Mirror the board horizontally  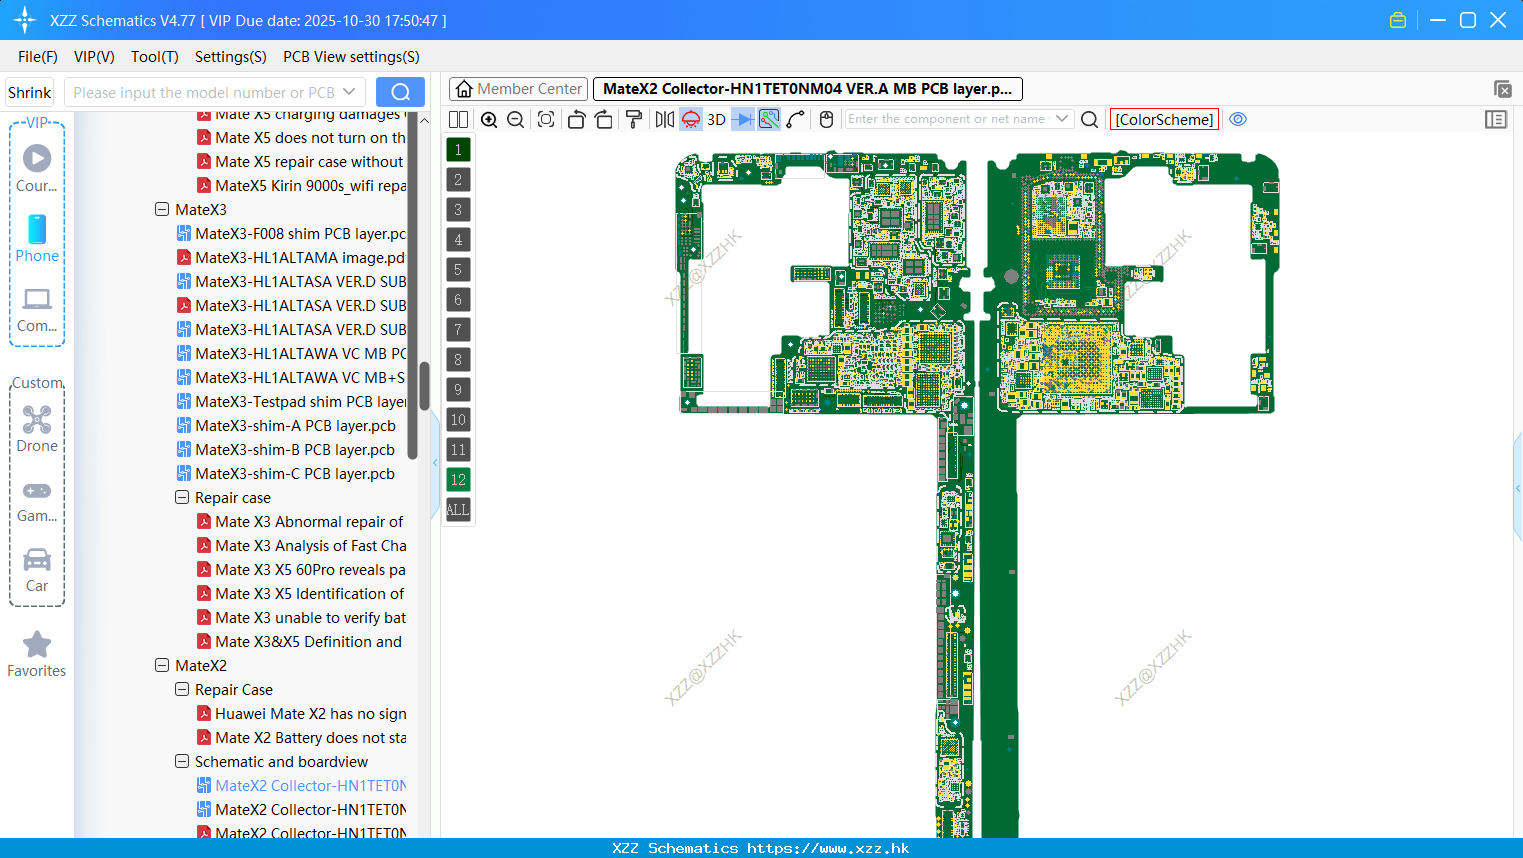pyautogui.click(x=665, y=119)
